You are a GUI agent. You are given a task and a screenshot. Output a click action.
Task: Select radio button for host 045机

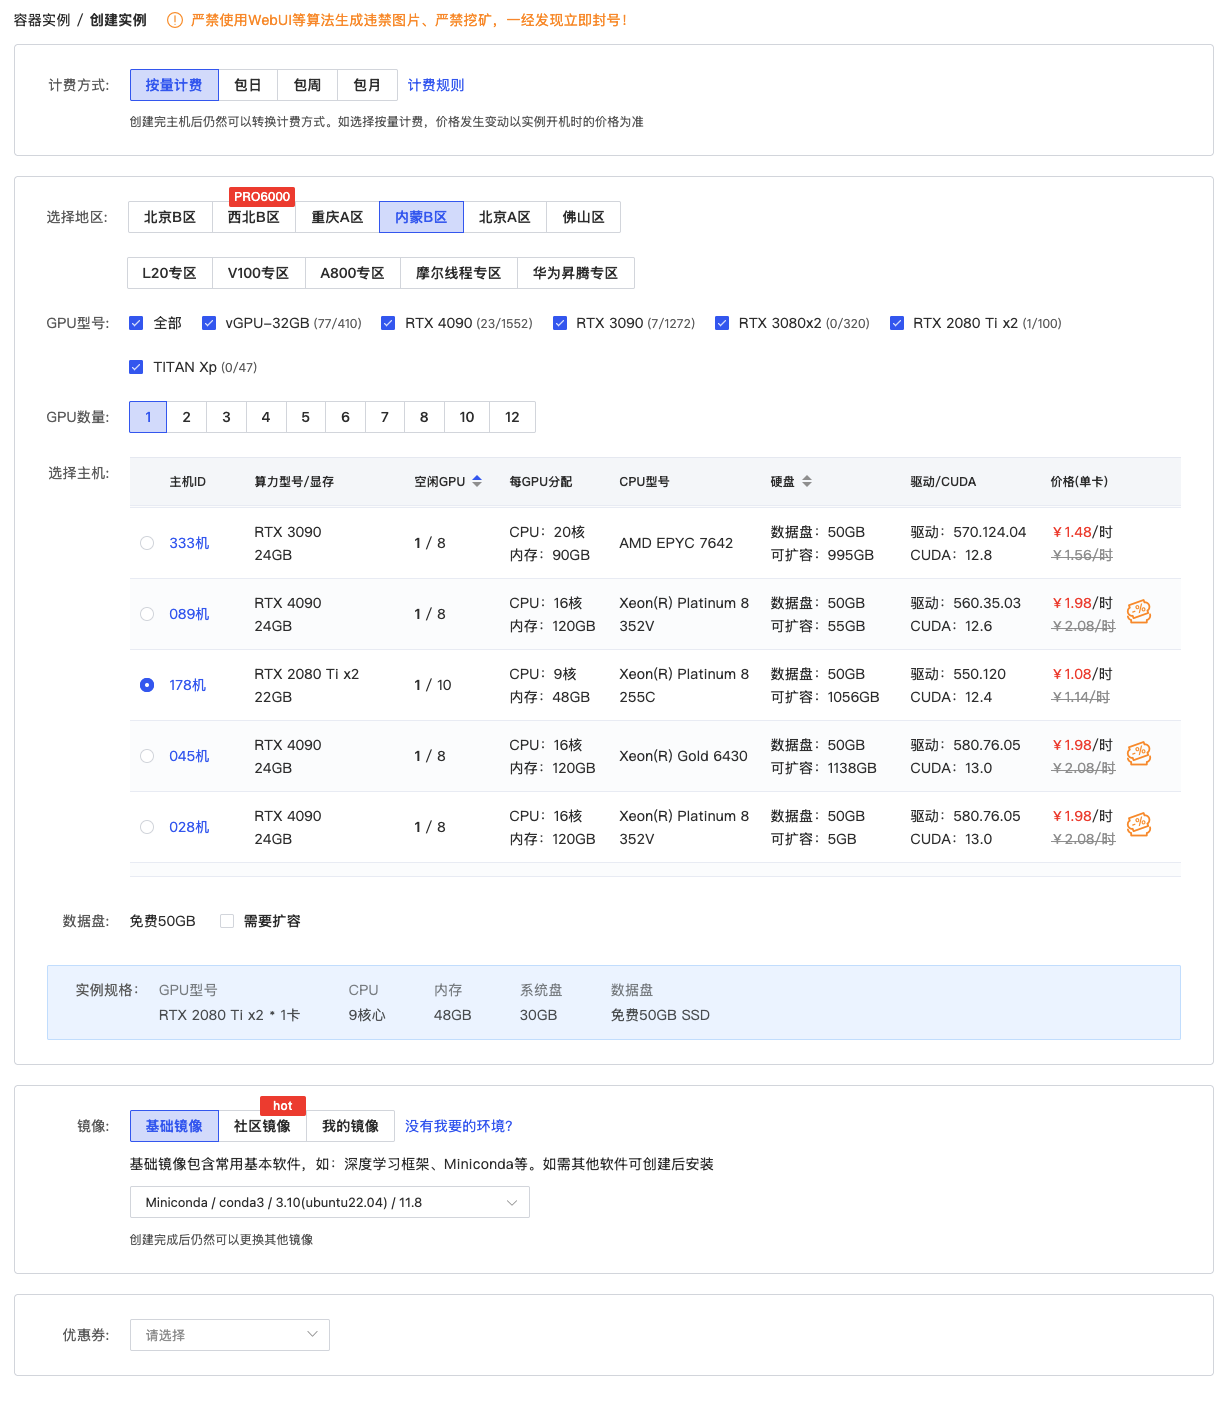point(147,756)
